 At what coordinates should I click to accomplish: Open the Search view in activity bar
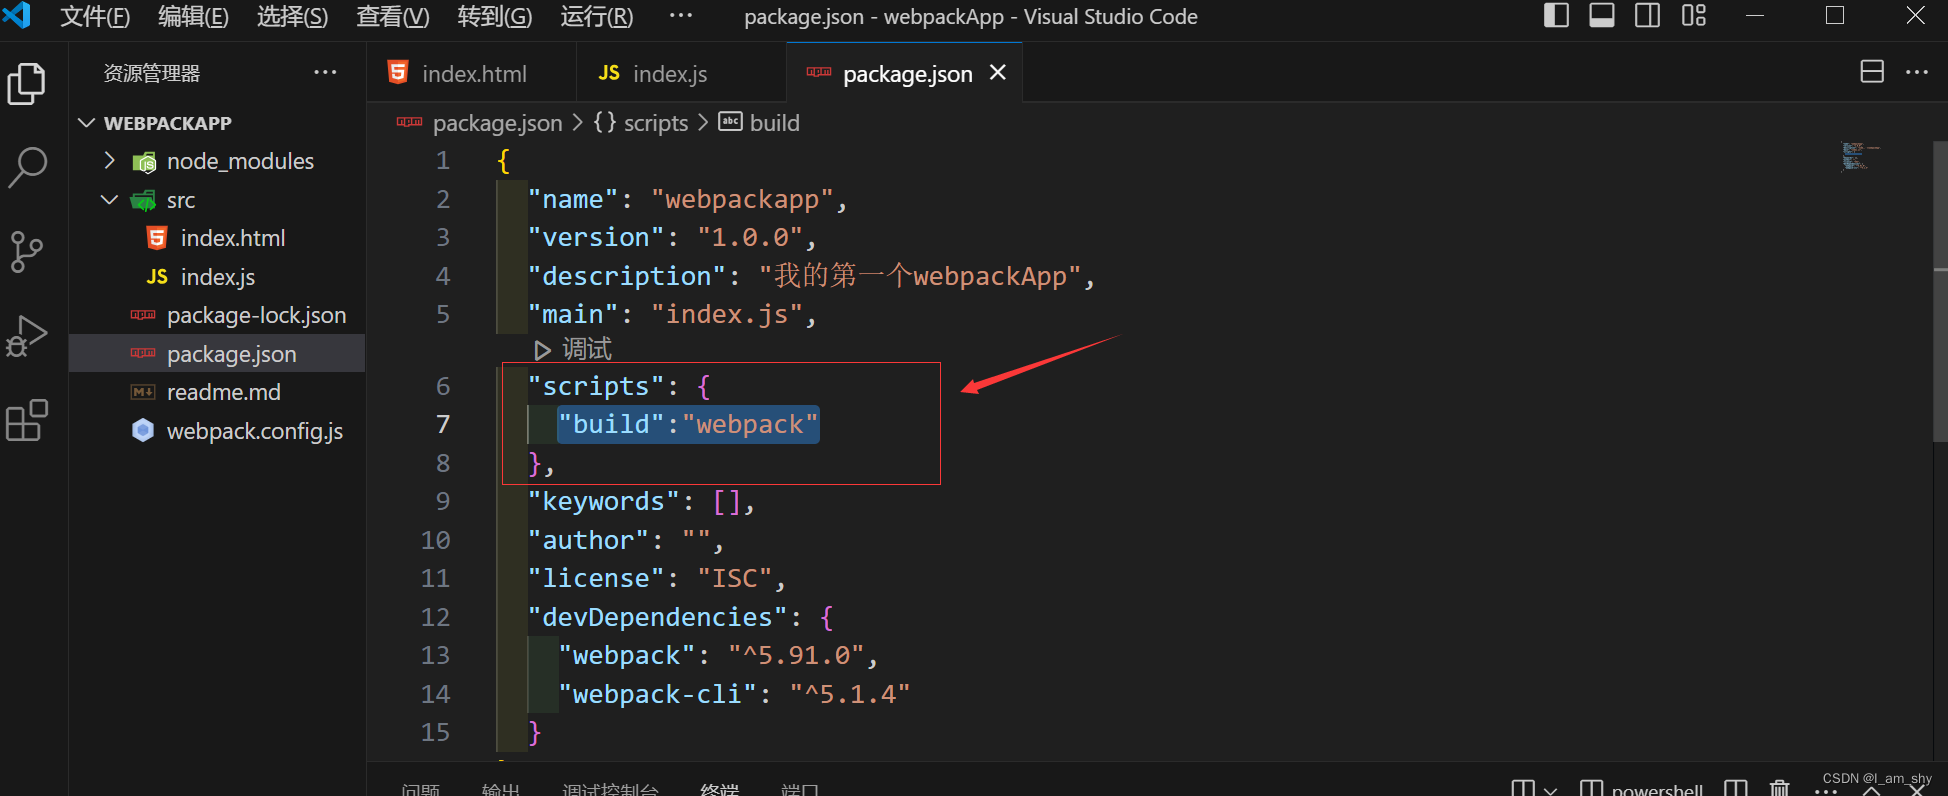[27, 168]
